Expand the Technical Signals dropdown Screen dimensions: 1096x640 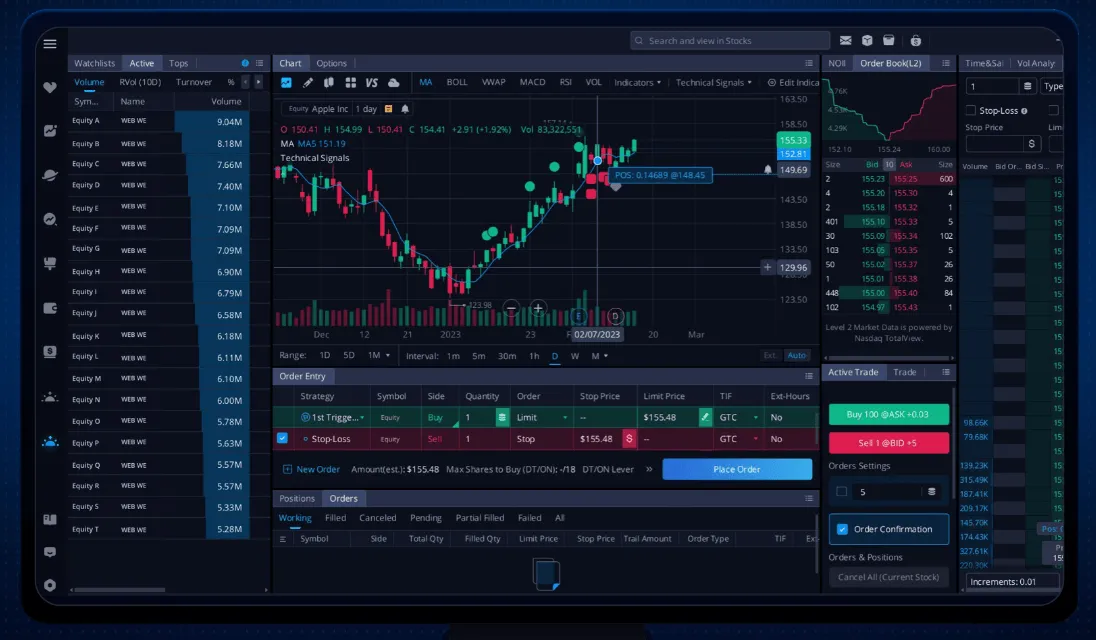click(713, 82)
